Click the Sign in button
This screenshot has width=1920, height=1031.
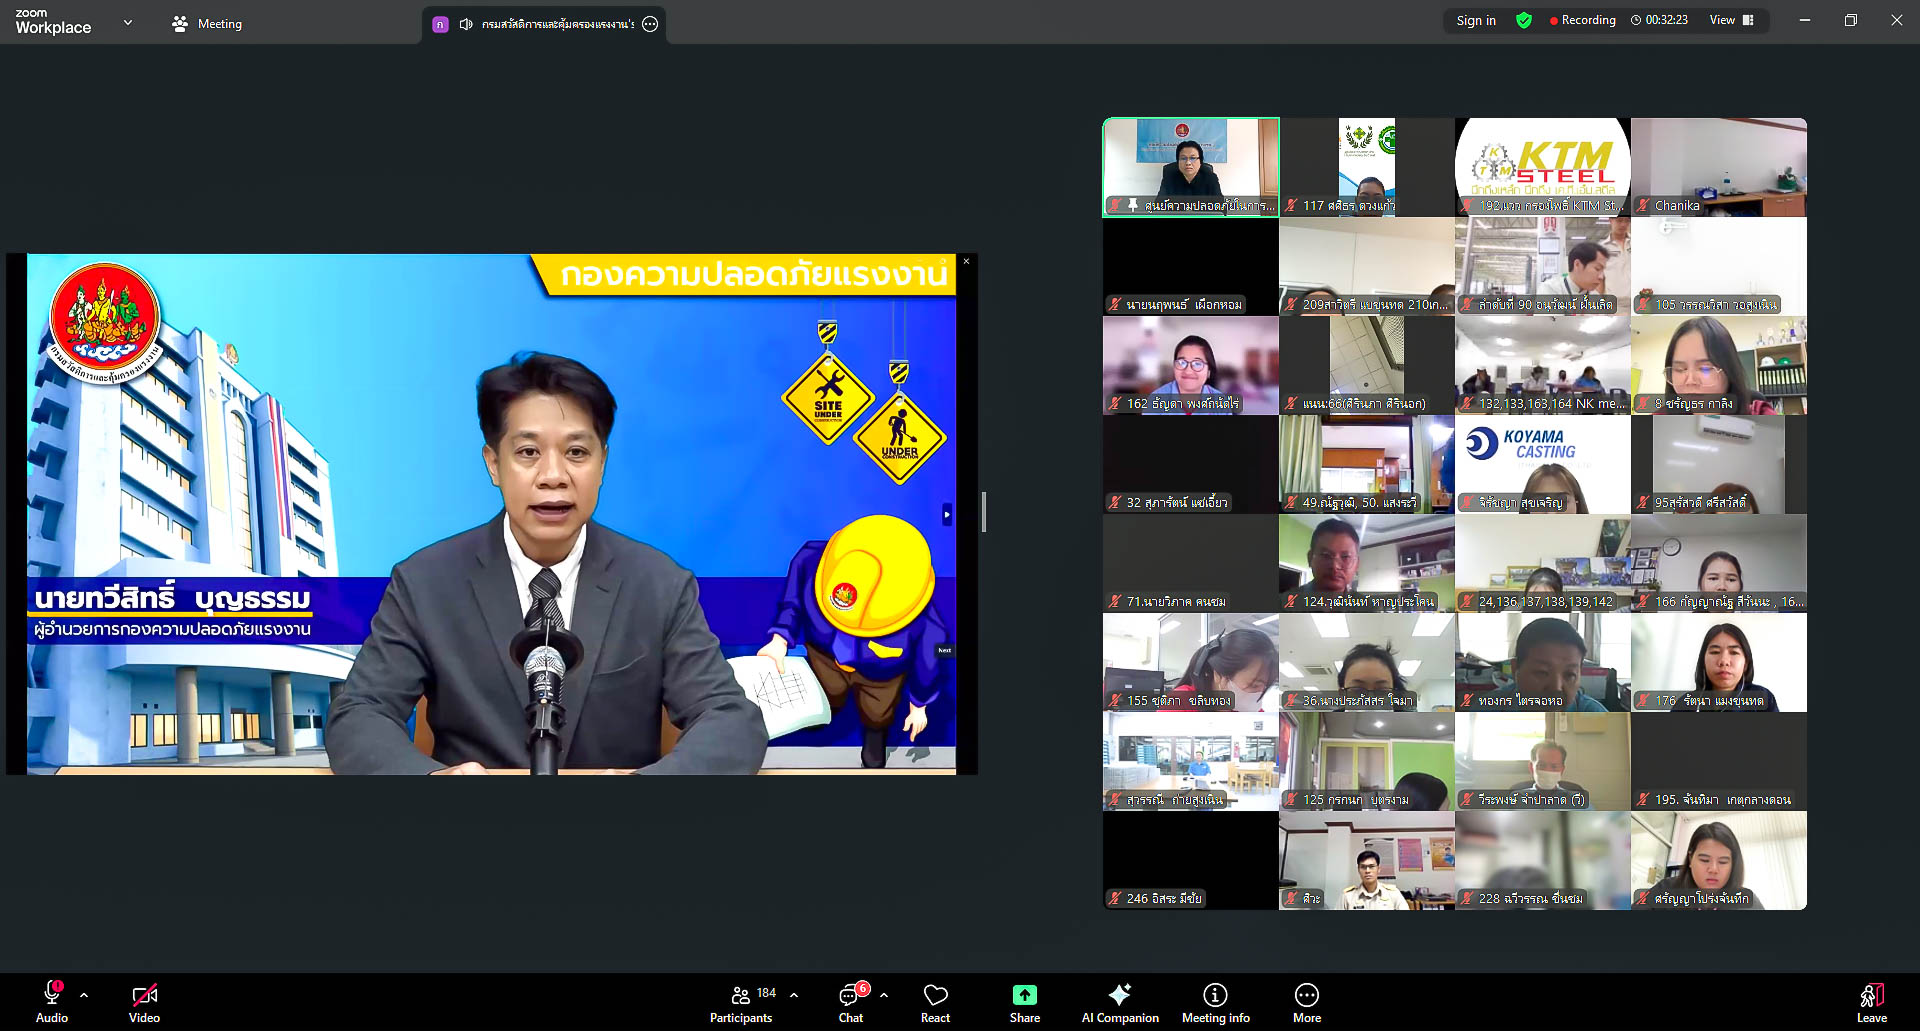pyautogui.click(x=1476, y=20)
